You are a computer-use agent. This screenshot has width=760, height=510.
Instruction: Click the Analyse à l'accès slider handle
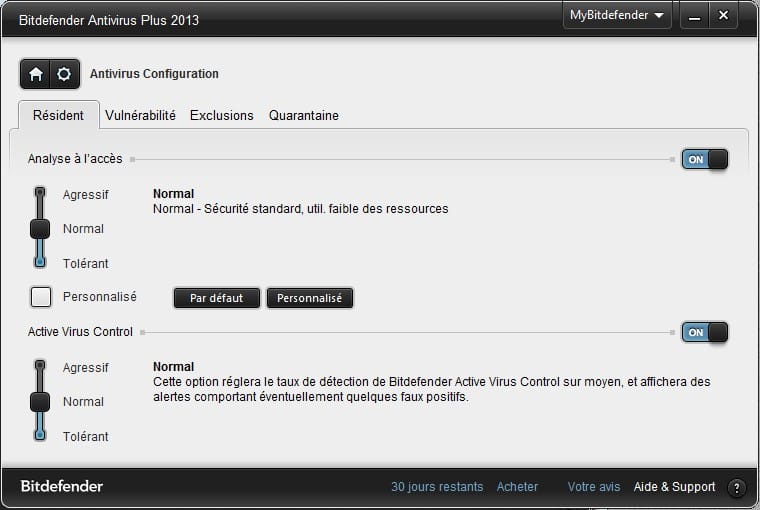pos(40,229)
